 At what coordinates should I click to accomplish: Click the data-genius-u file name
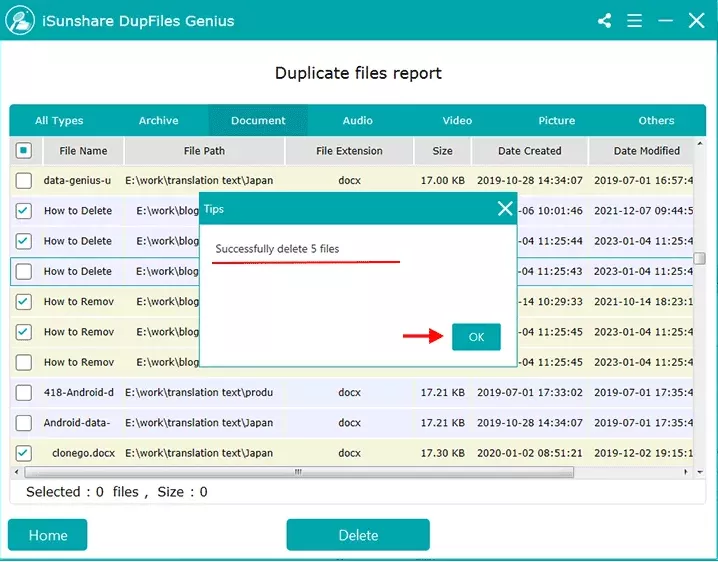77,180
